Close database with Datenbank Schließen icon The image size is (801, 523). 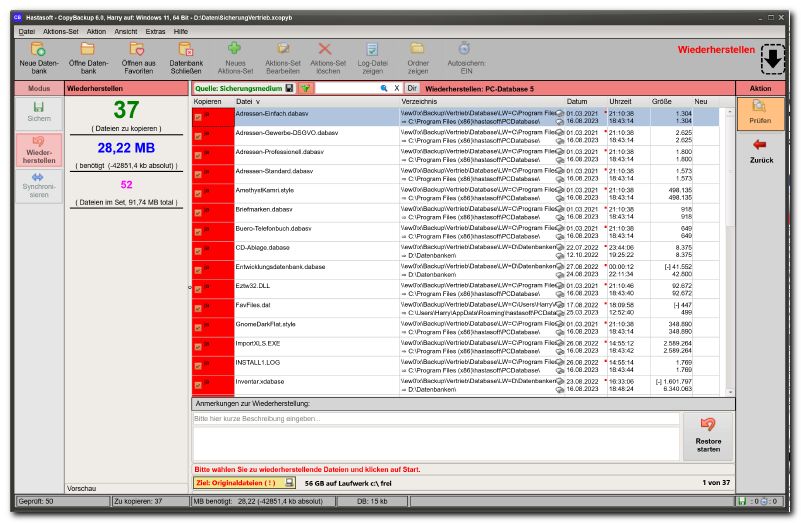point(186,49)
